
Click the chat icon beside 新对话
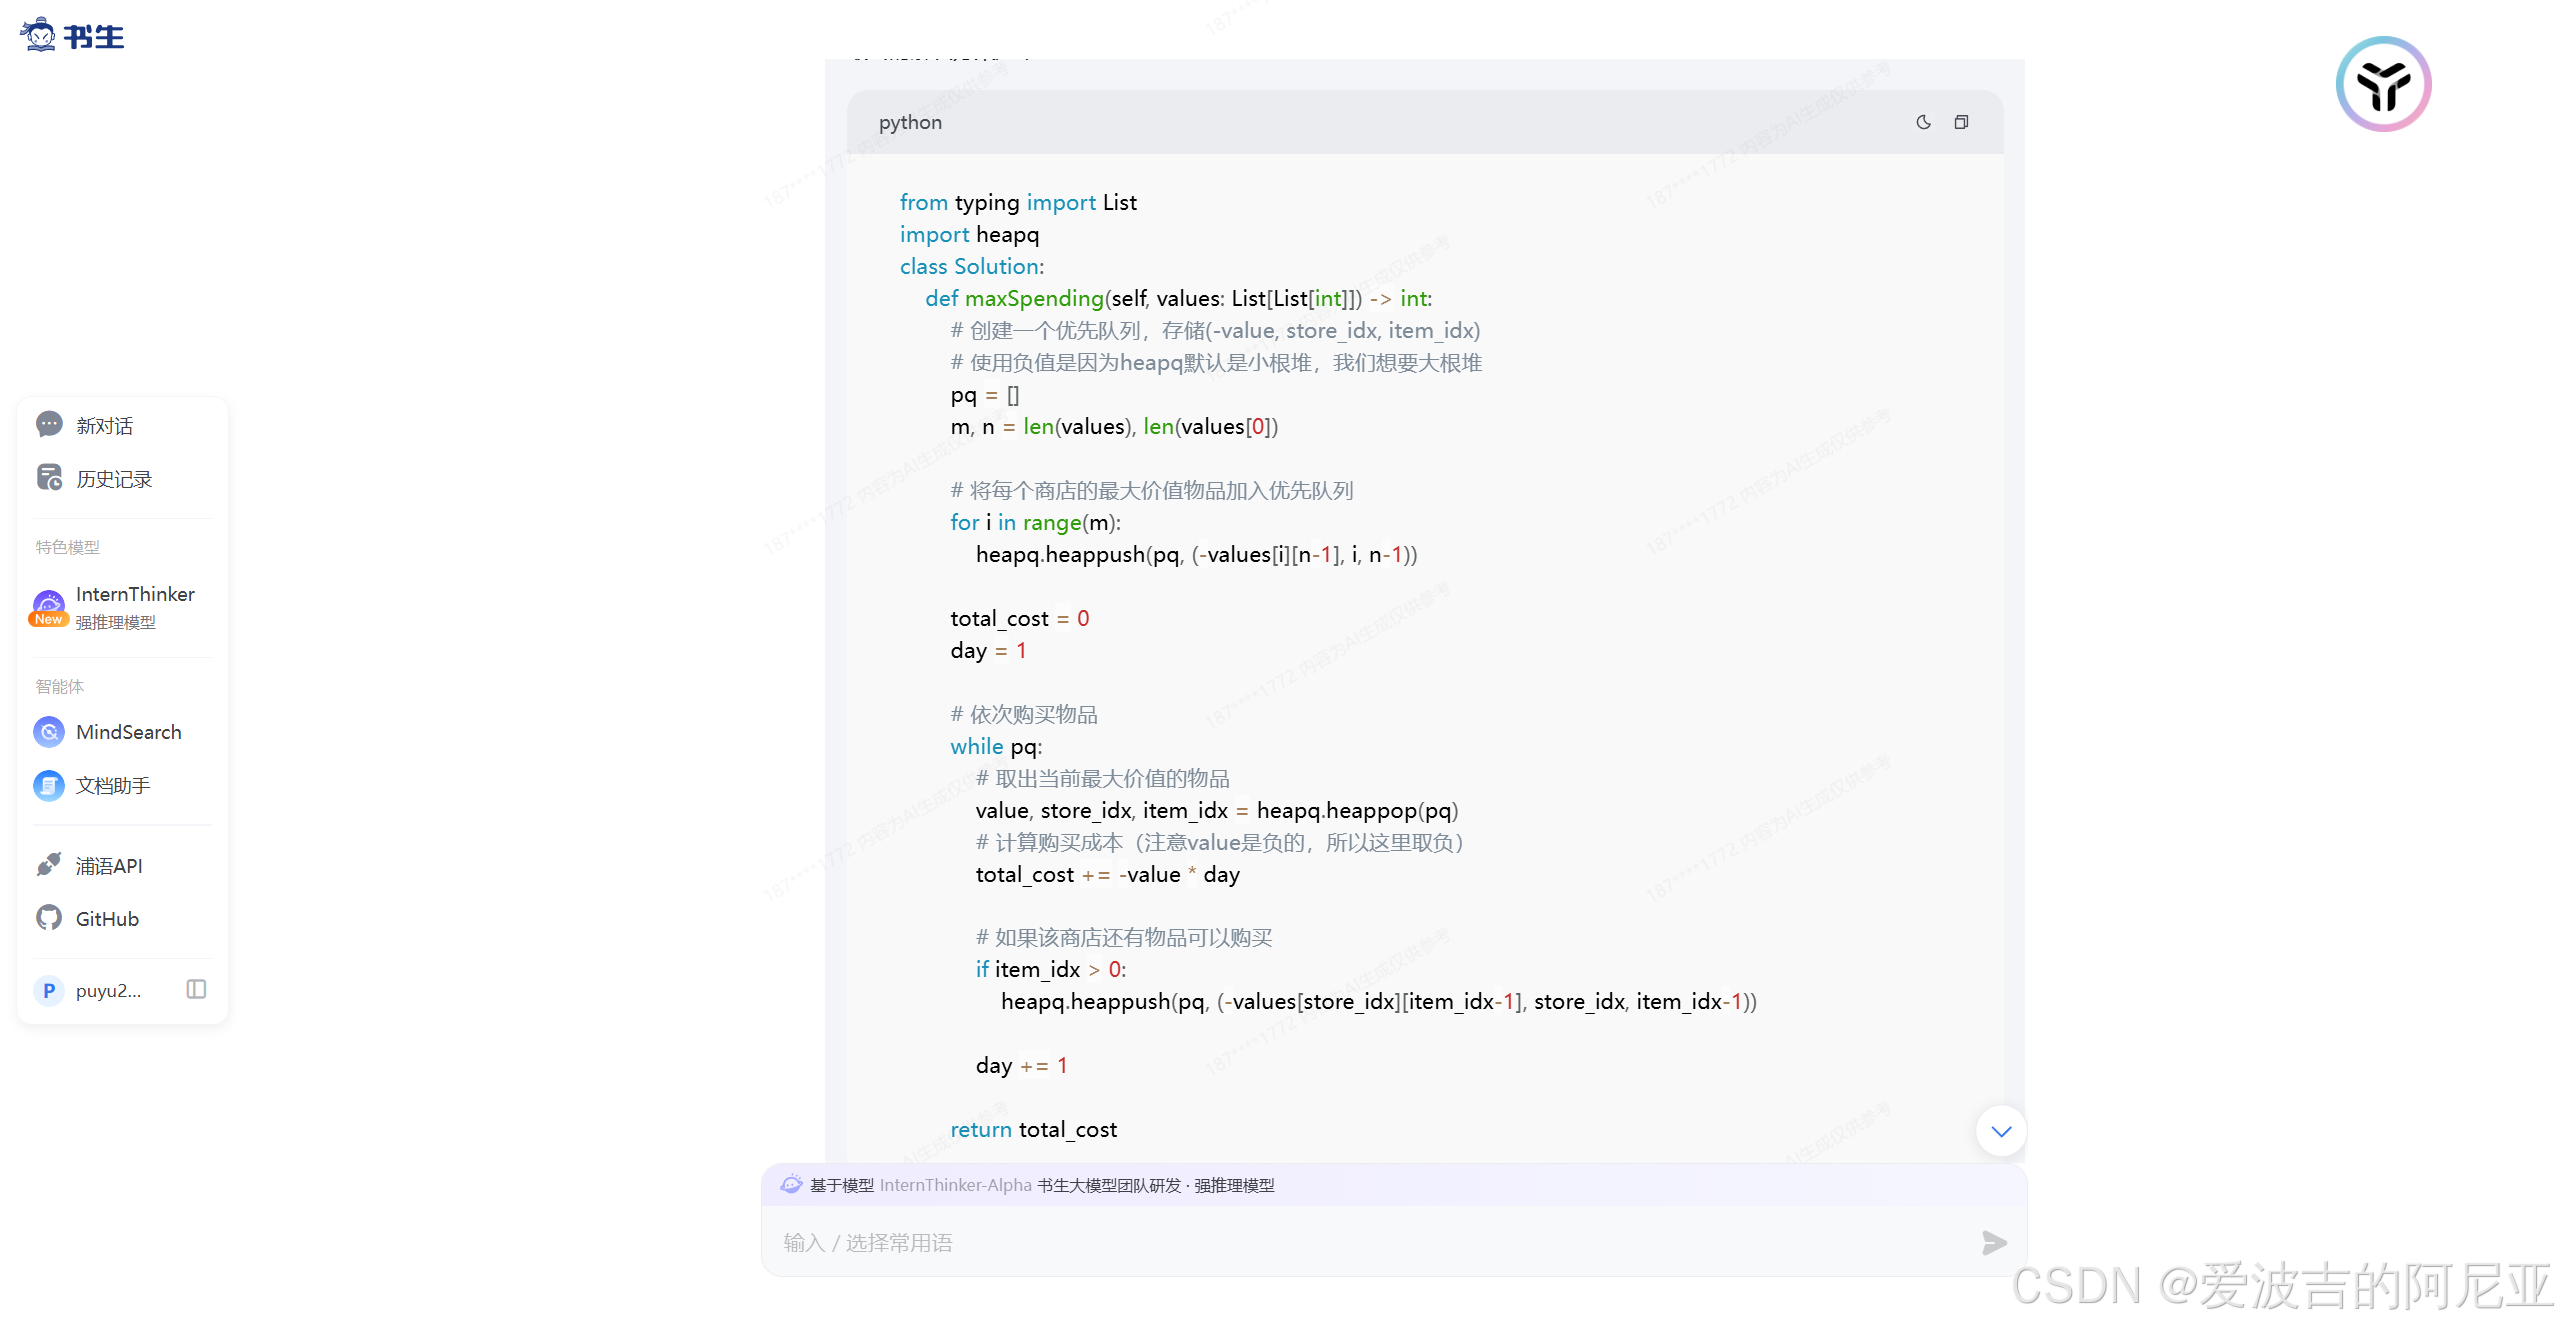click(49, 425)
